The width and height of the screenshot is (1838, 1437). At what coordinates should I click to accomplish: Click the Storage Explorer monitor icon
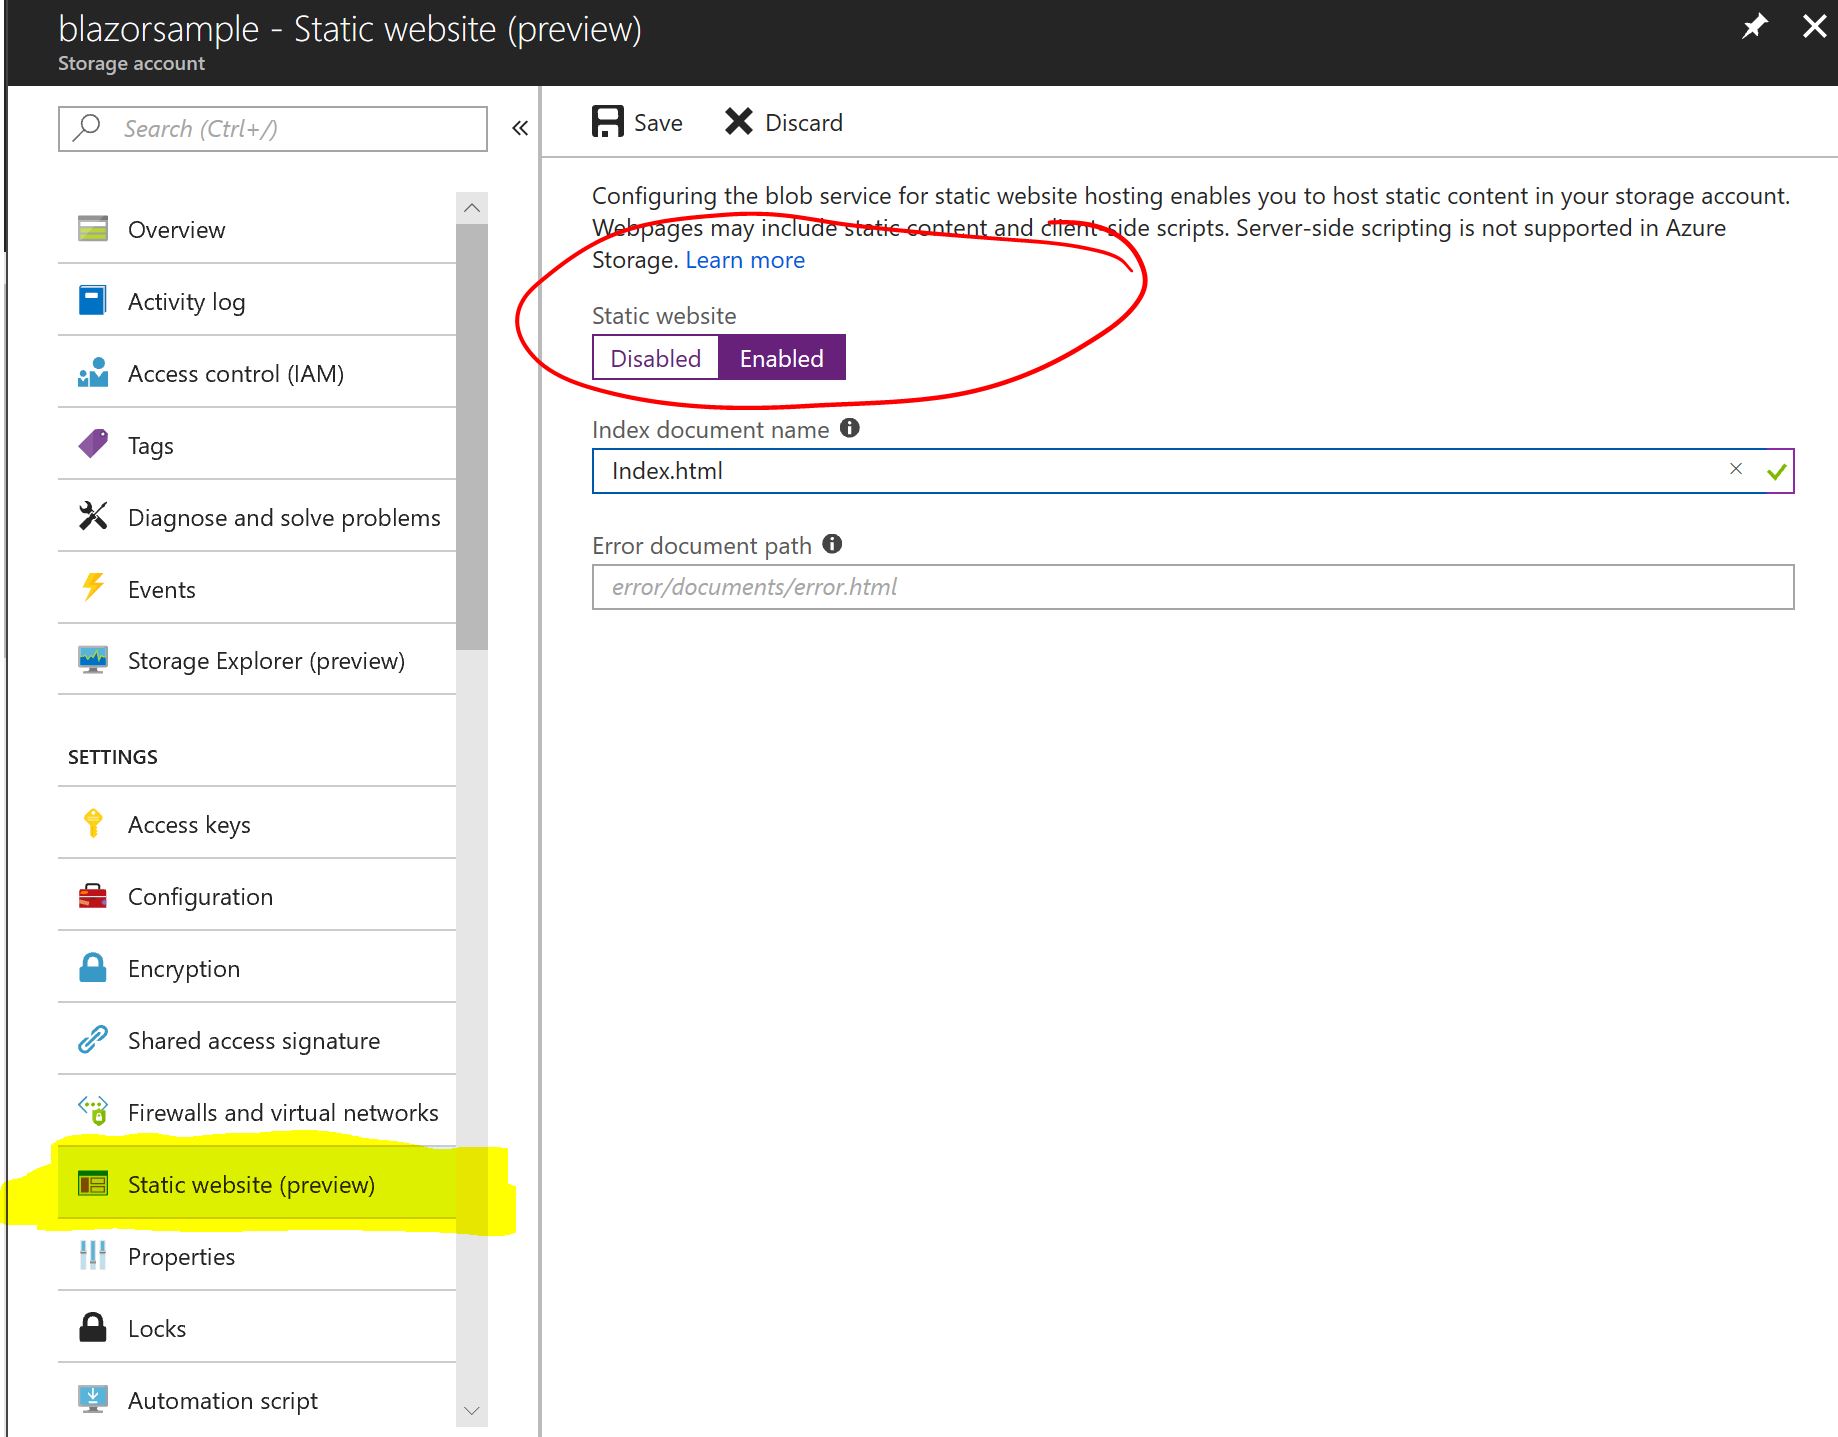click(x=93, y=660)
